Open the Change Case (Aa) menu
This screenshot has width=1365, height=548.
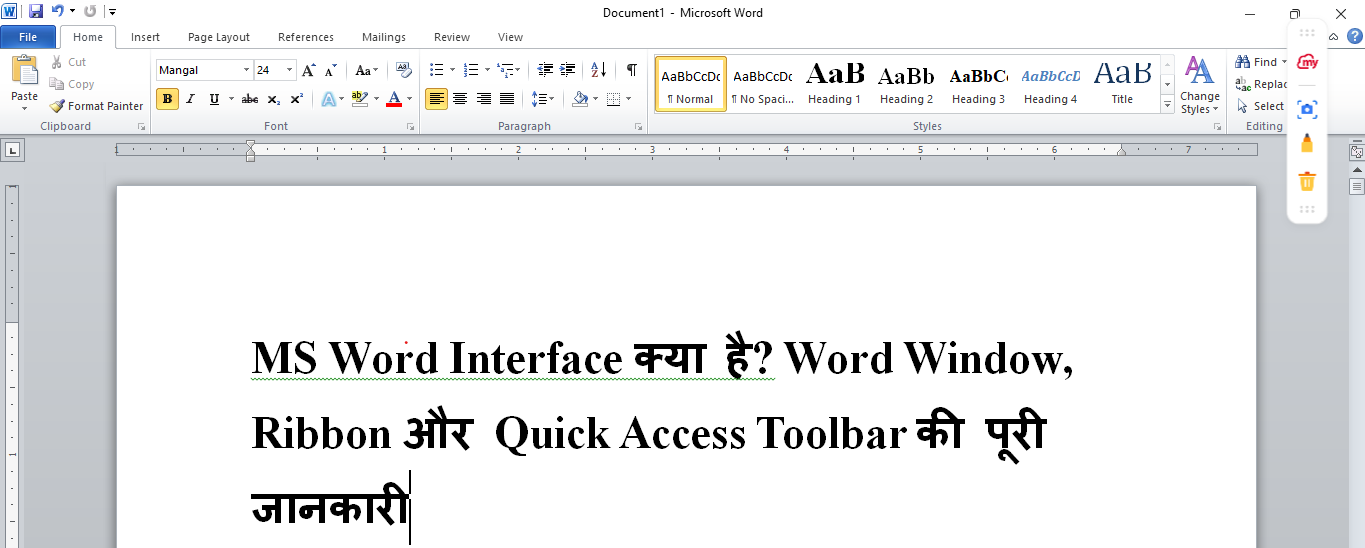(x=366, y=70)
